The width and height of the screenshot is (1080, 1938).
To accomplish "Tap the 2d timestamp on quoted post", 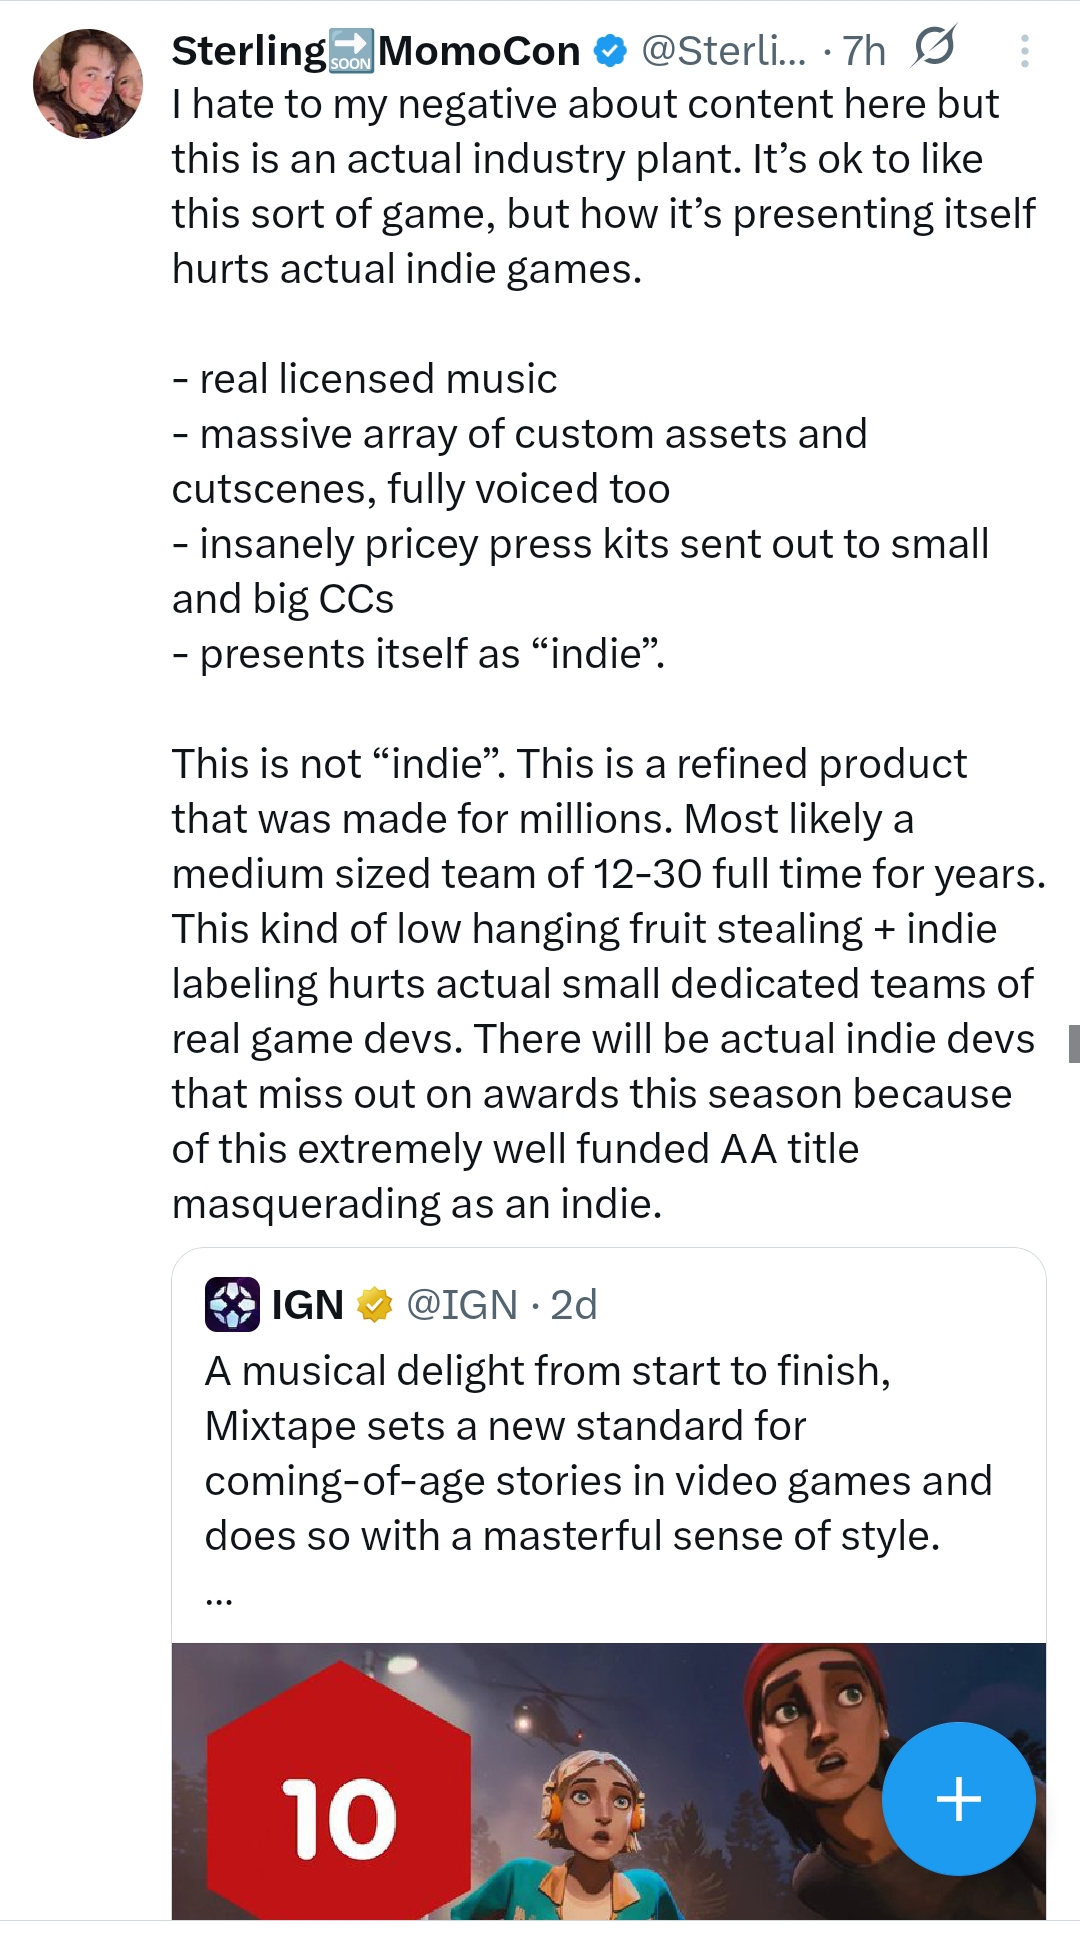I will click(574, 1305).
